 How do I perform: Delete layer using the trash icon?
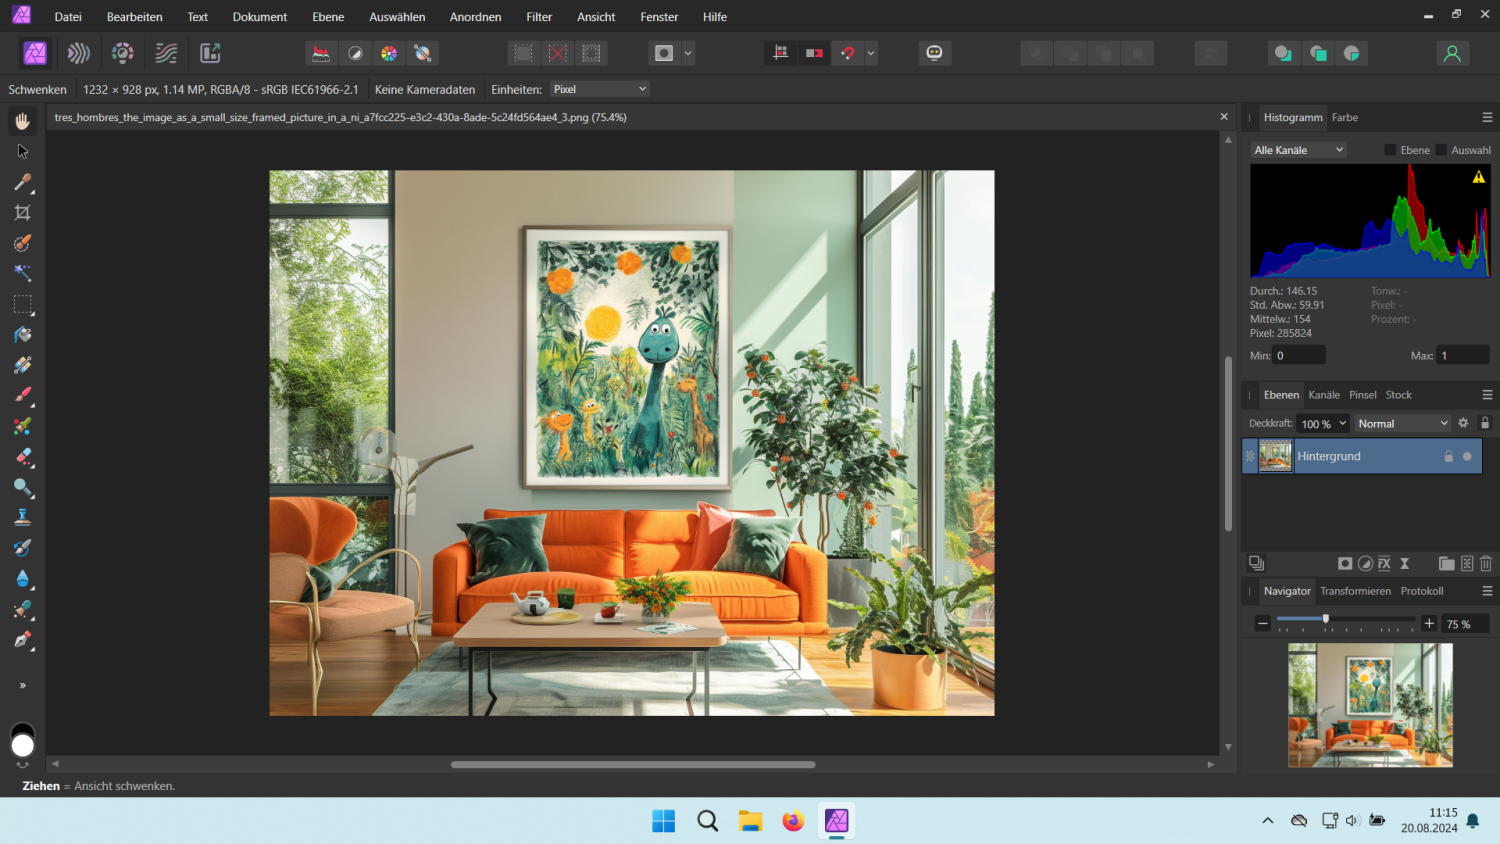1486,564
